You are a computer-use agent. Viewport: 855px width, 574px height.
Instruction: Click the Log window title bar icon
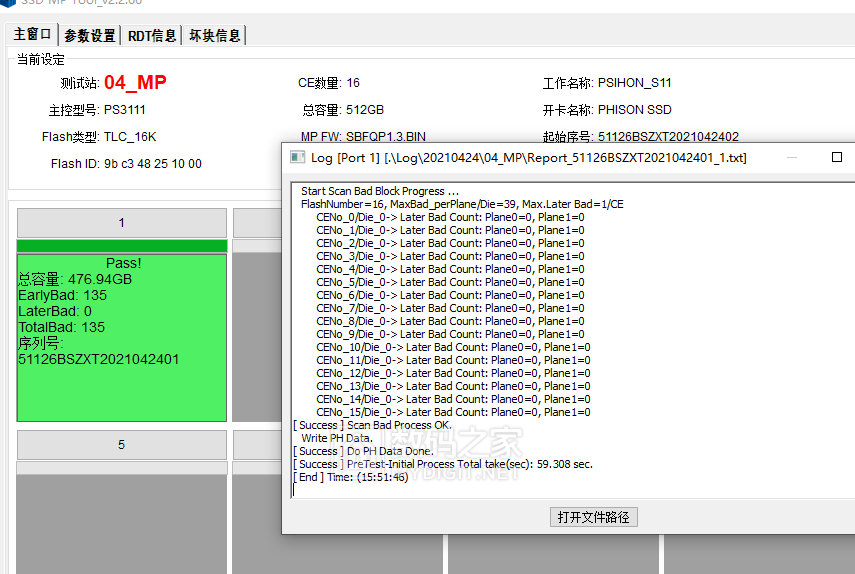click(x=297, y=158)
